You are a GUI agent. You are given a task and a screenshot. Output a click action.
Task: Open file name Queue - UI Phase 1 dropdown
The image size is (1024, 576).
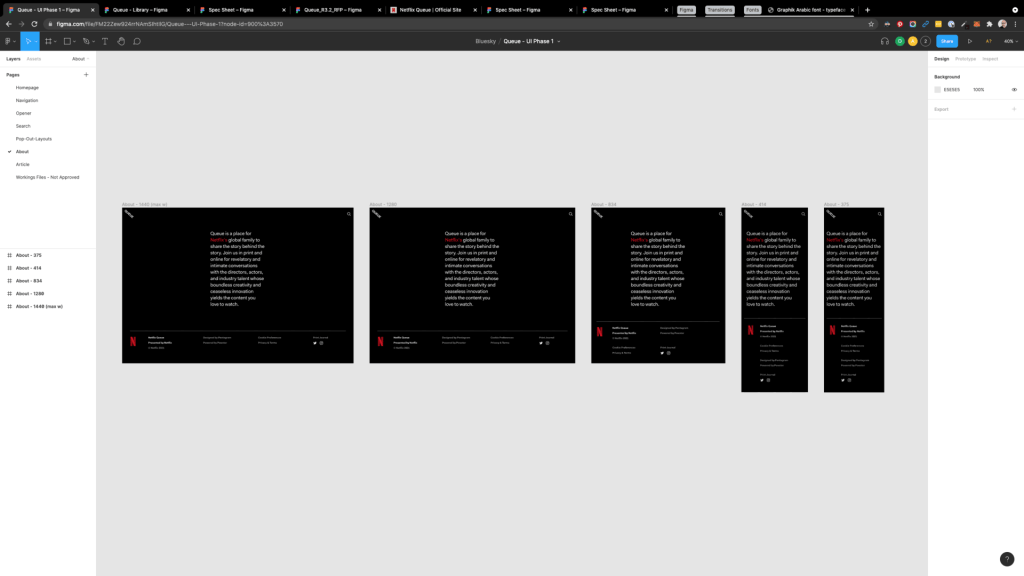[531, 41]
